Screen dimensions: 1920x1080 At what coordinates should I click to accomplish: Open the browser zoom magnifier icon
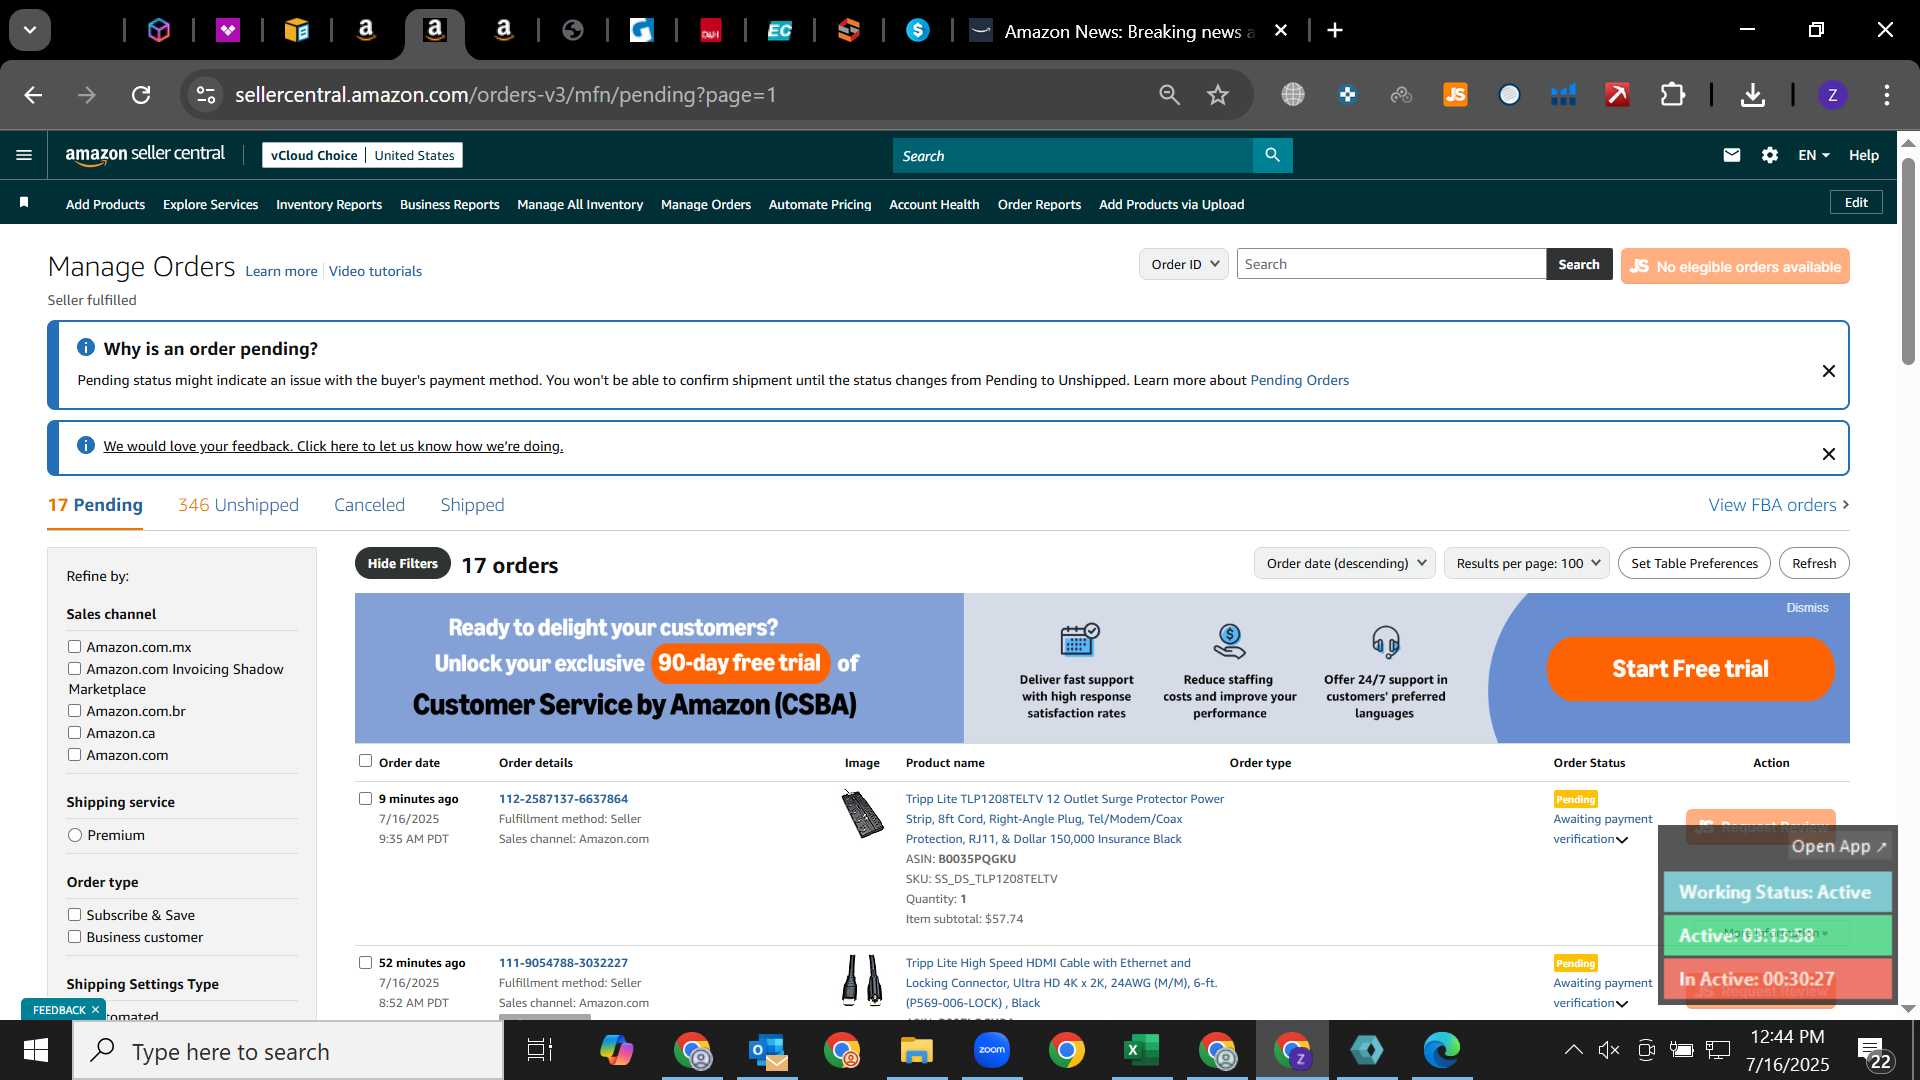(1169, 95)
